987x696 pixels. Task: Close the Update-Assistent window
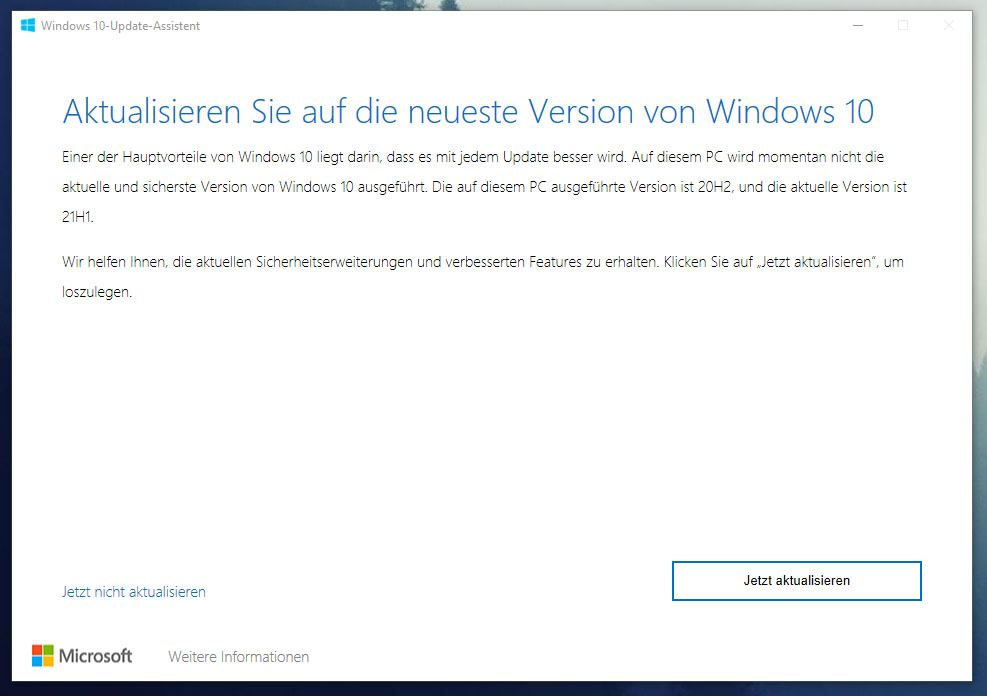(949, 25)
